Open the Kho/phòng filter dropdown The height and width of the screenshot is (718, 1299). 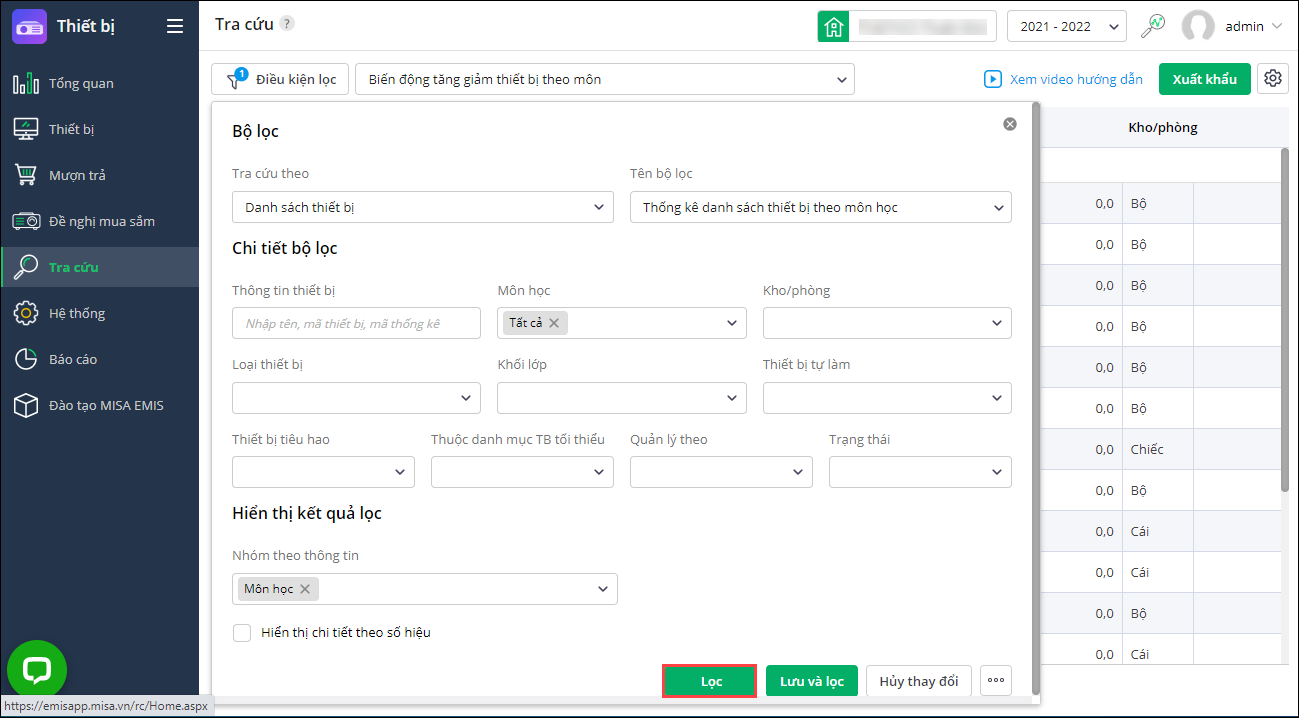point(887,323)
